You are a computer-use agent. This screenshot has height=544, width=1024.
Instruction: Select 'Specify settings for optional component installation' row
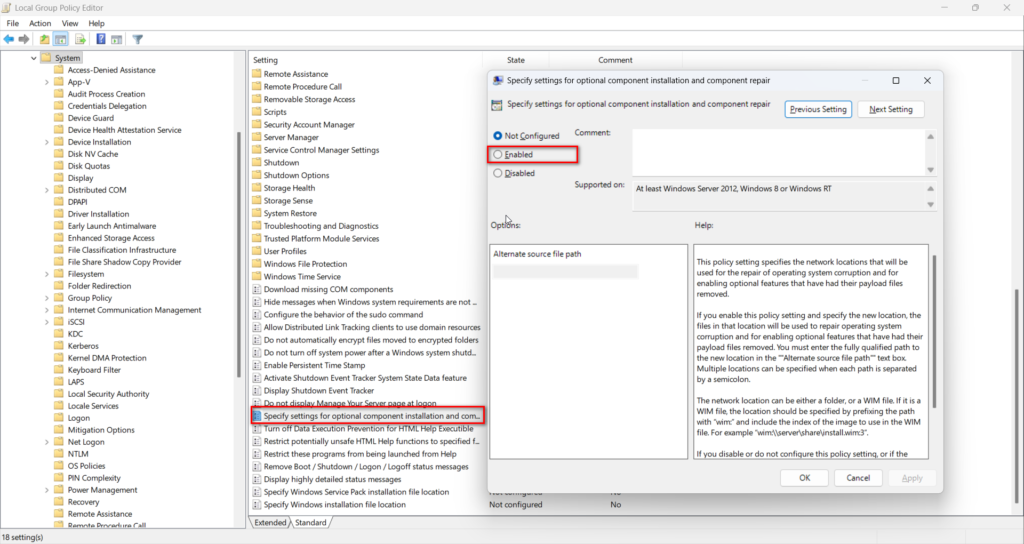pyautogui.click(x=367, y=416)
